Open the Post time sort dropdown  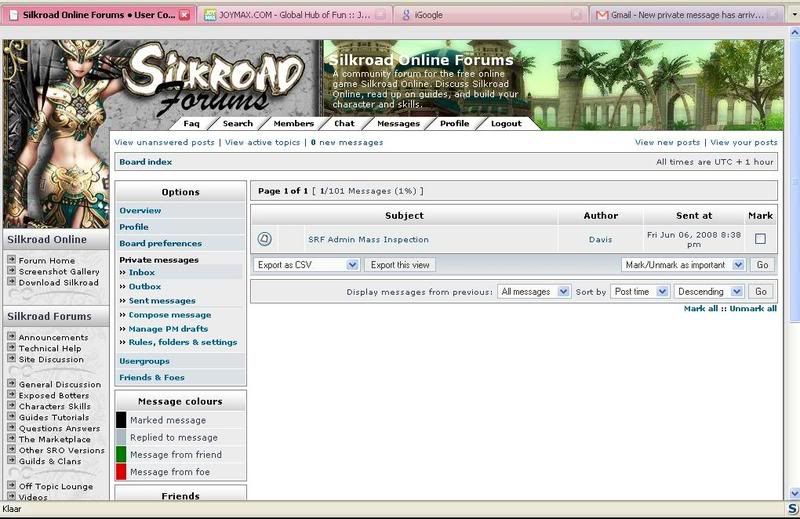tap(640, 291)
